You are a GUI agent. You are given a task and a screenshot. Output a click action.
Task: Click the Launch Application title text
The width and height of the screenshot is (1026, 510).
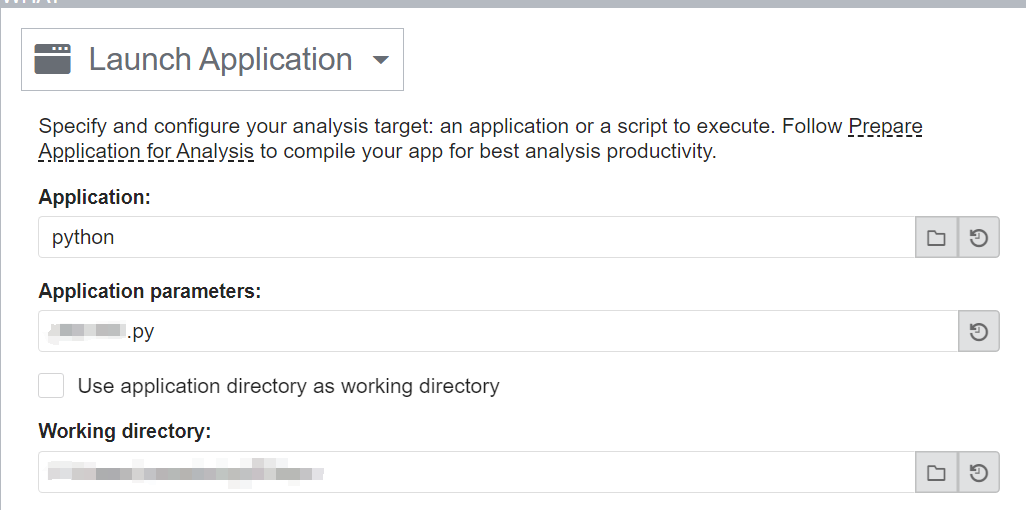(220, 59)
